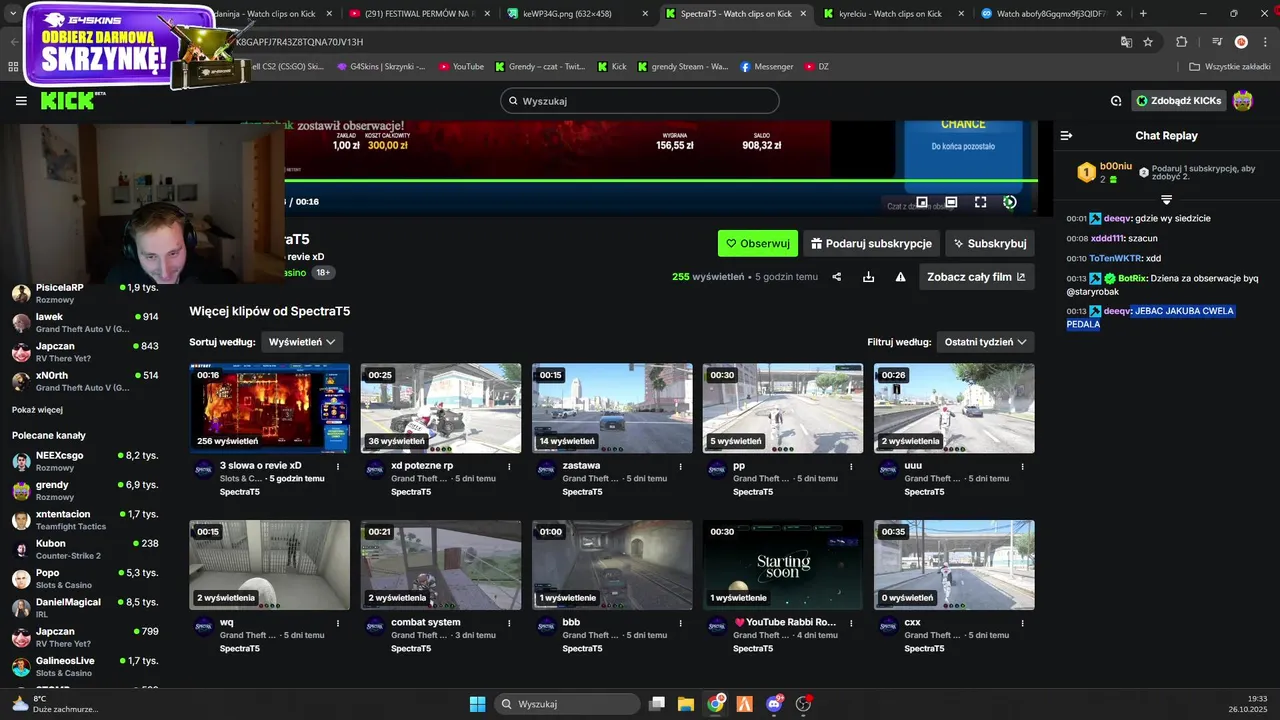Open OBS from the taskbar

pyautogui.click(x=804, y=704)
